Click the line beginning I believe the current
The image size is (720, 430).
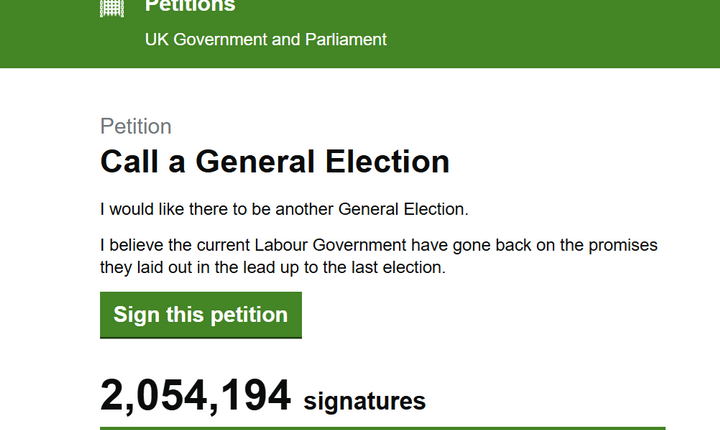[x=379, y=245]
